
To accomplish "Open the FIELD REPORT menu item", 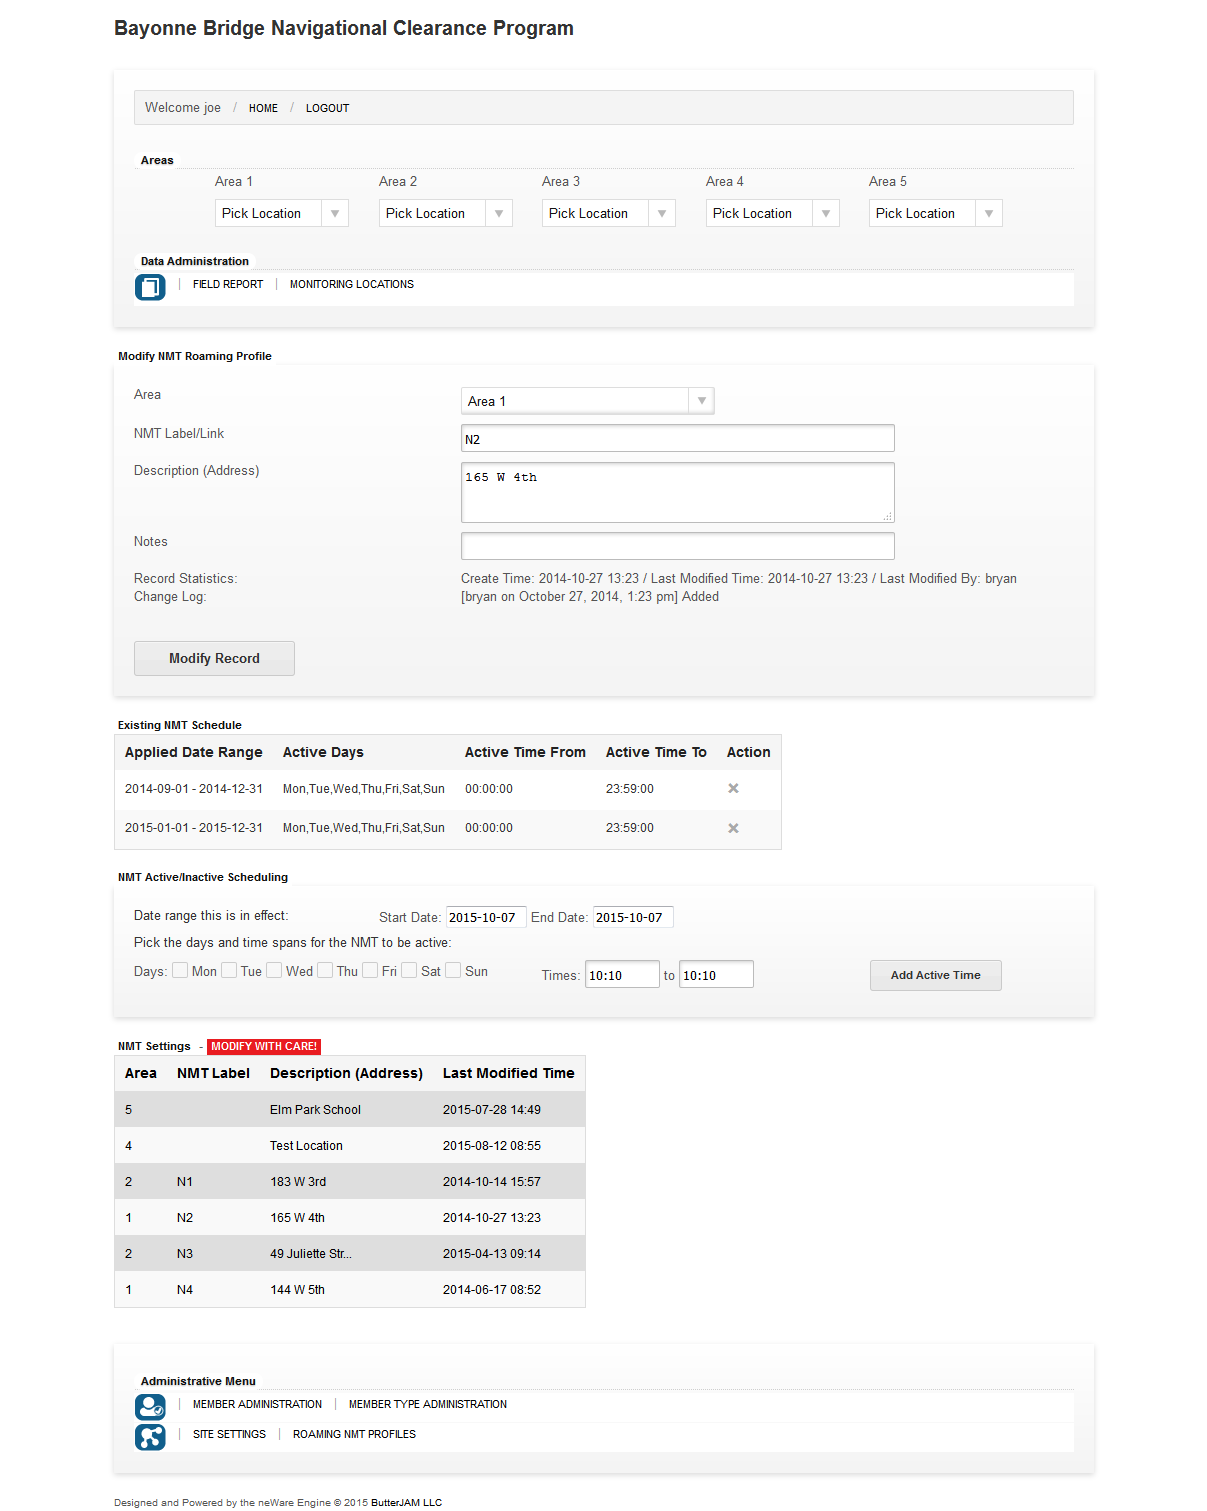I will point(228,285).
